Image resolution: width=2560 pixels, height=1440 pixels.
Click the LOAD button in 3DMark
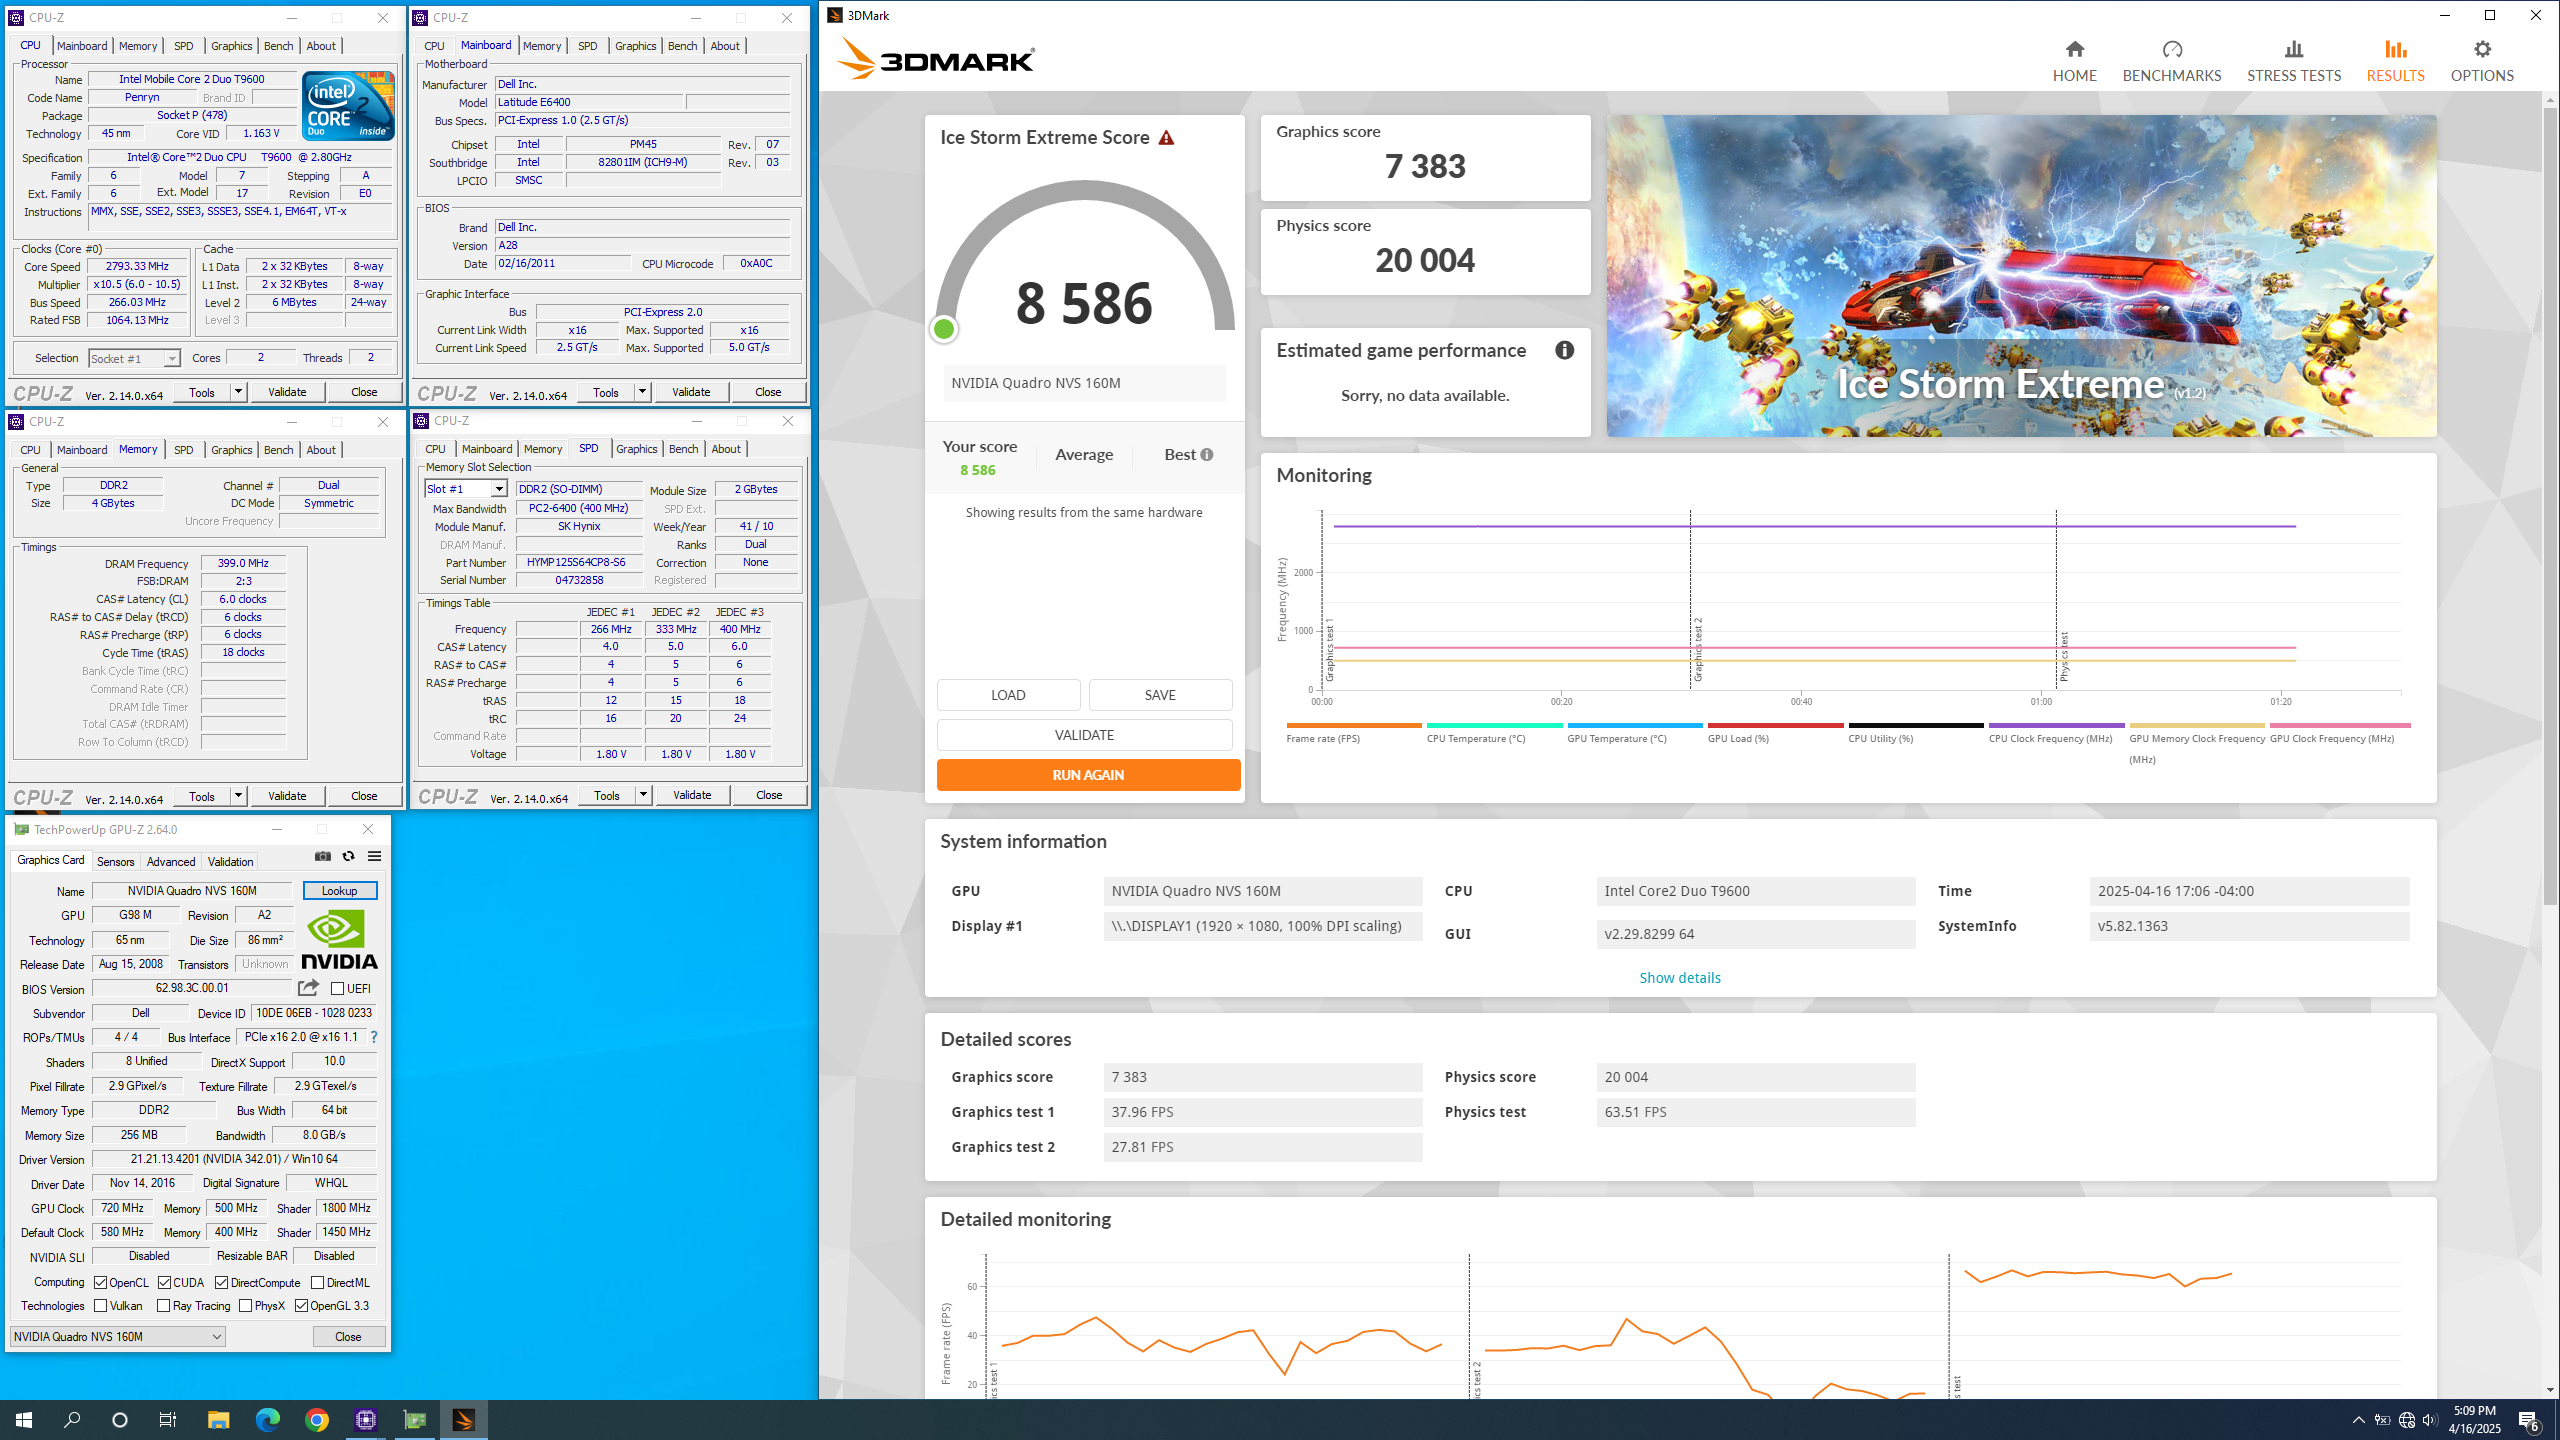pos(1008,695)
